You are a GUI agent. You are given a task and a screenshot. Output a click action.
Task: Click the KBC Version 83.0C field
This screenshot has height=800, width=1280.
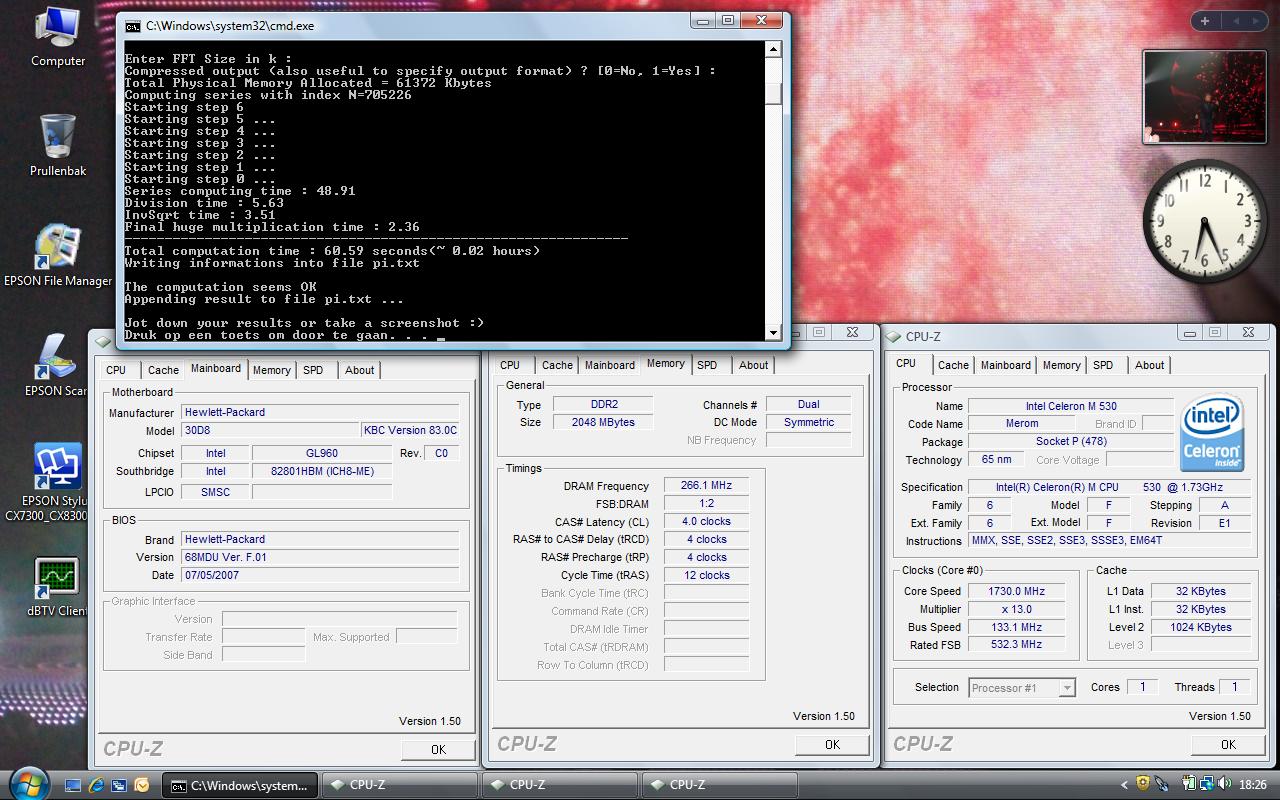point(410,430)
